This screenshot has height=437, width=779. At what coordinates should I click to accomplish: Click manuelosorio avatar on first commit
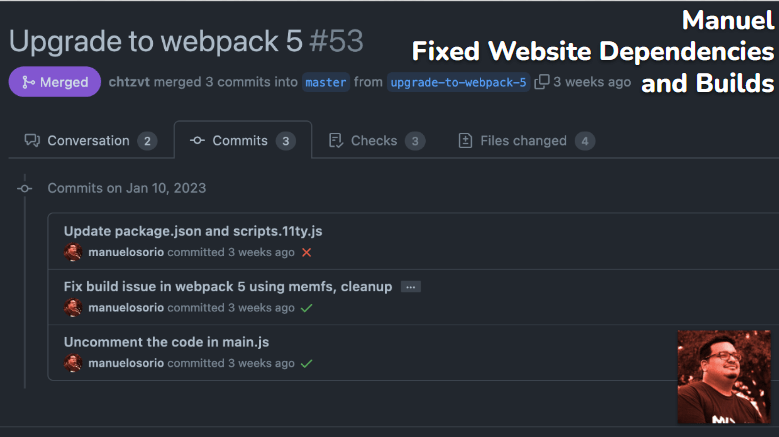click(73, 253)
